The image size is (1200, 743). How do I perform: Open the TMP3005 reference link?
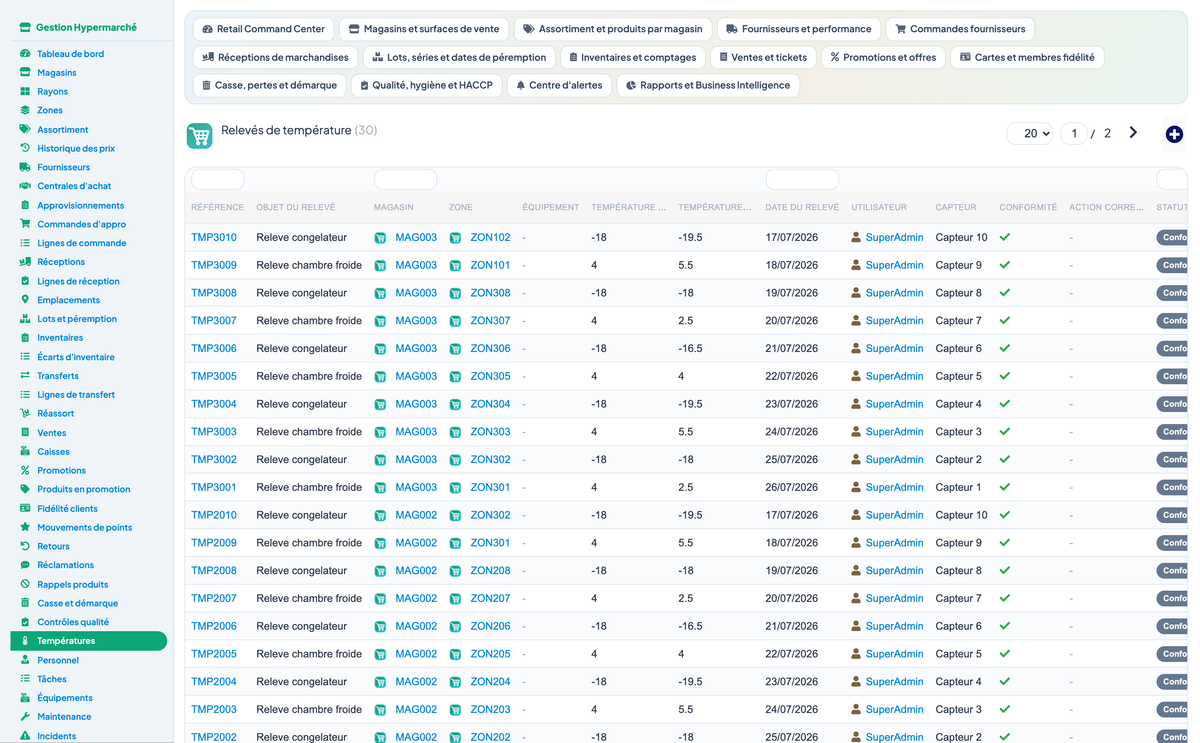tap(214, 377)
